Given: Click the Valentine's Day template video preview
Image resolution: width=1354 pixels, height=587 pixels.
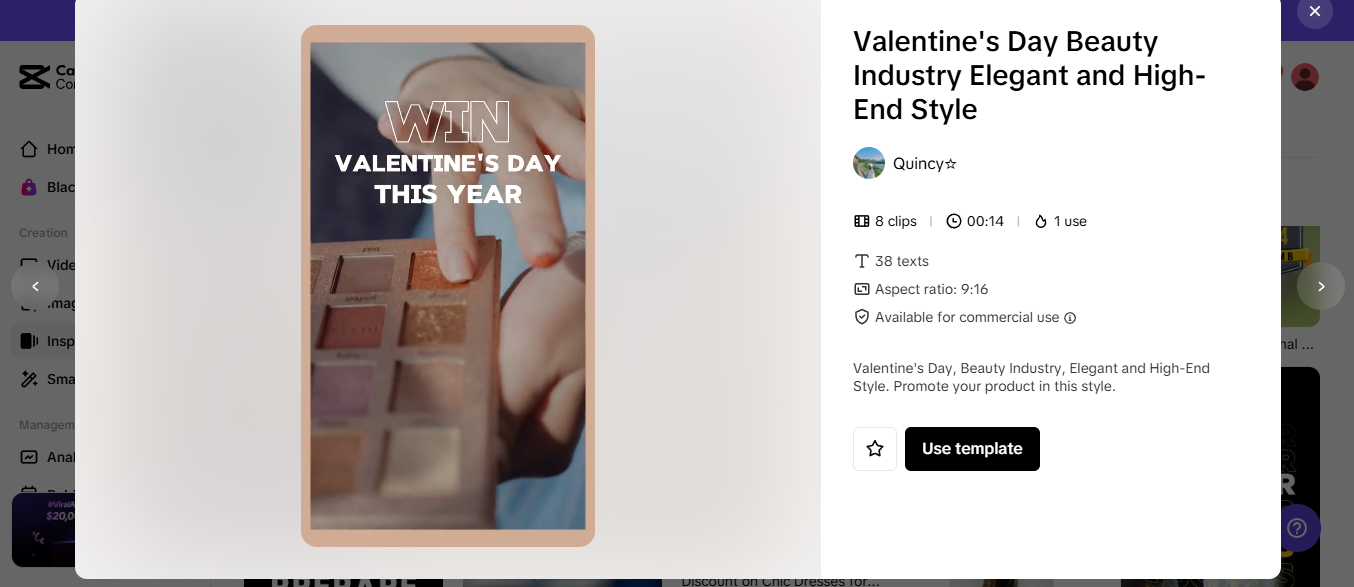Looking at the screenshot, I should pyautogui.click(x=448, y=286).
